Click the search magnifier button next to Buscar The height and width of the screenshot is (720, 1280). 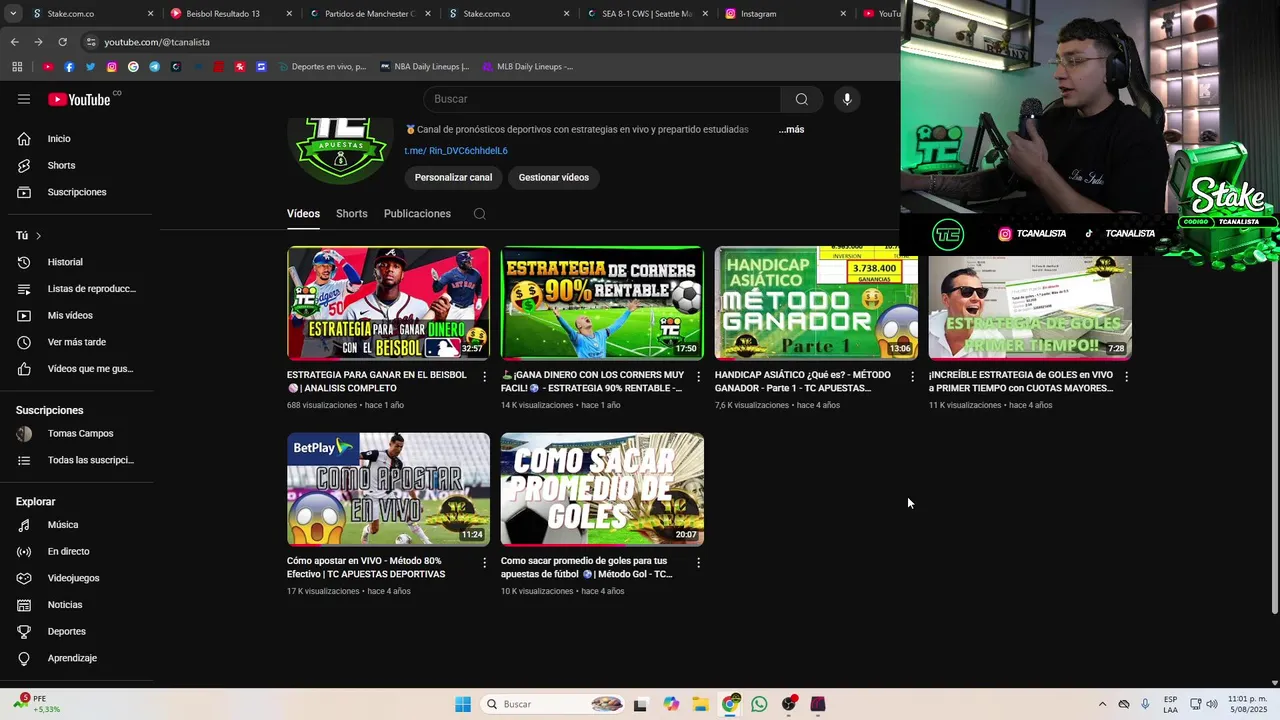pos(801,99)
